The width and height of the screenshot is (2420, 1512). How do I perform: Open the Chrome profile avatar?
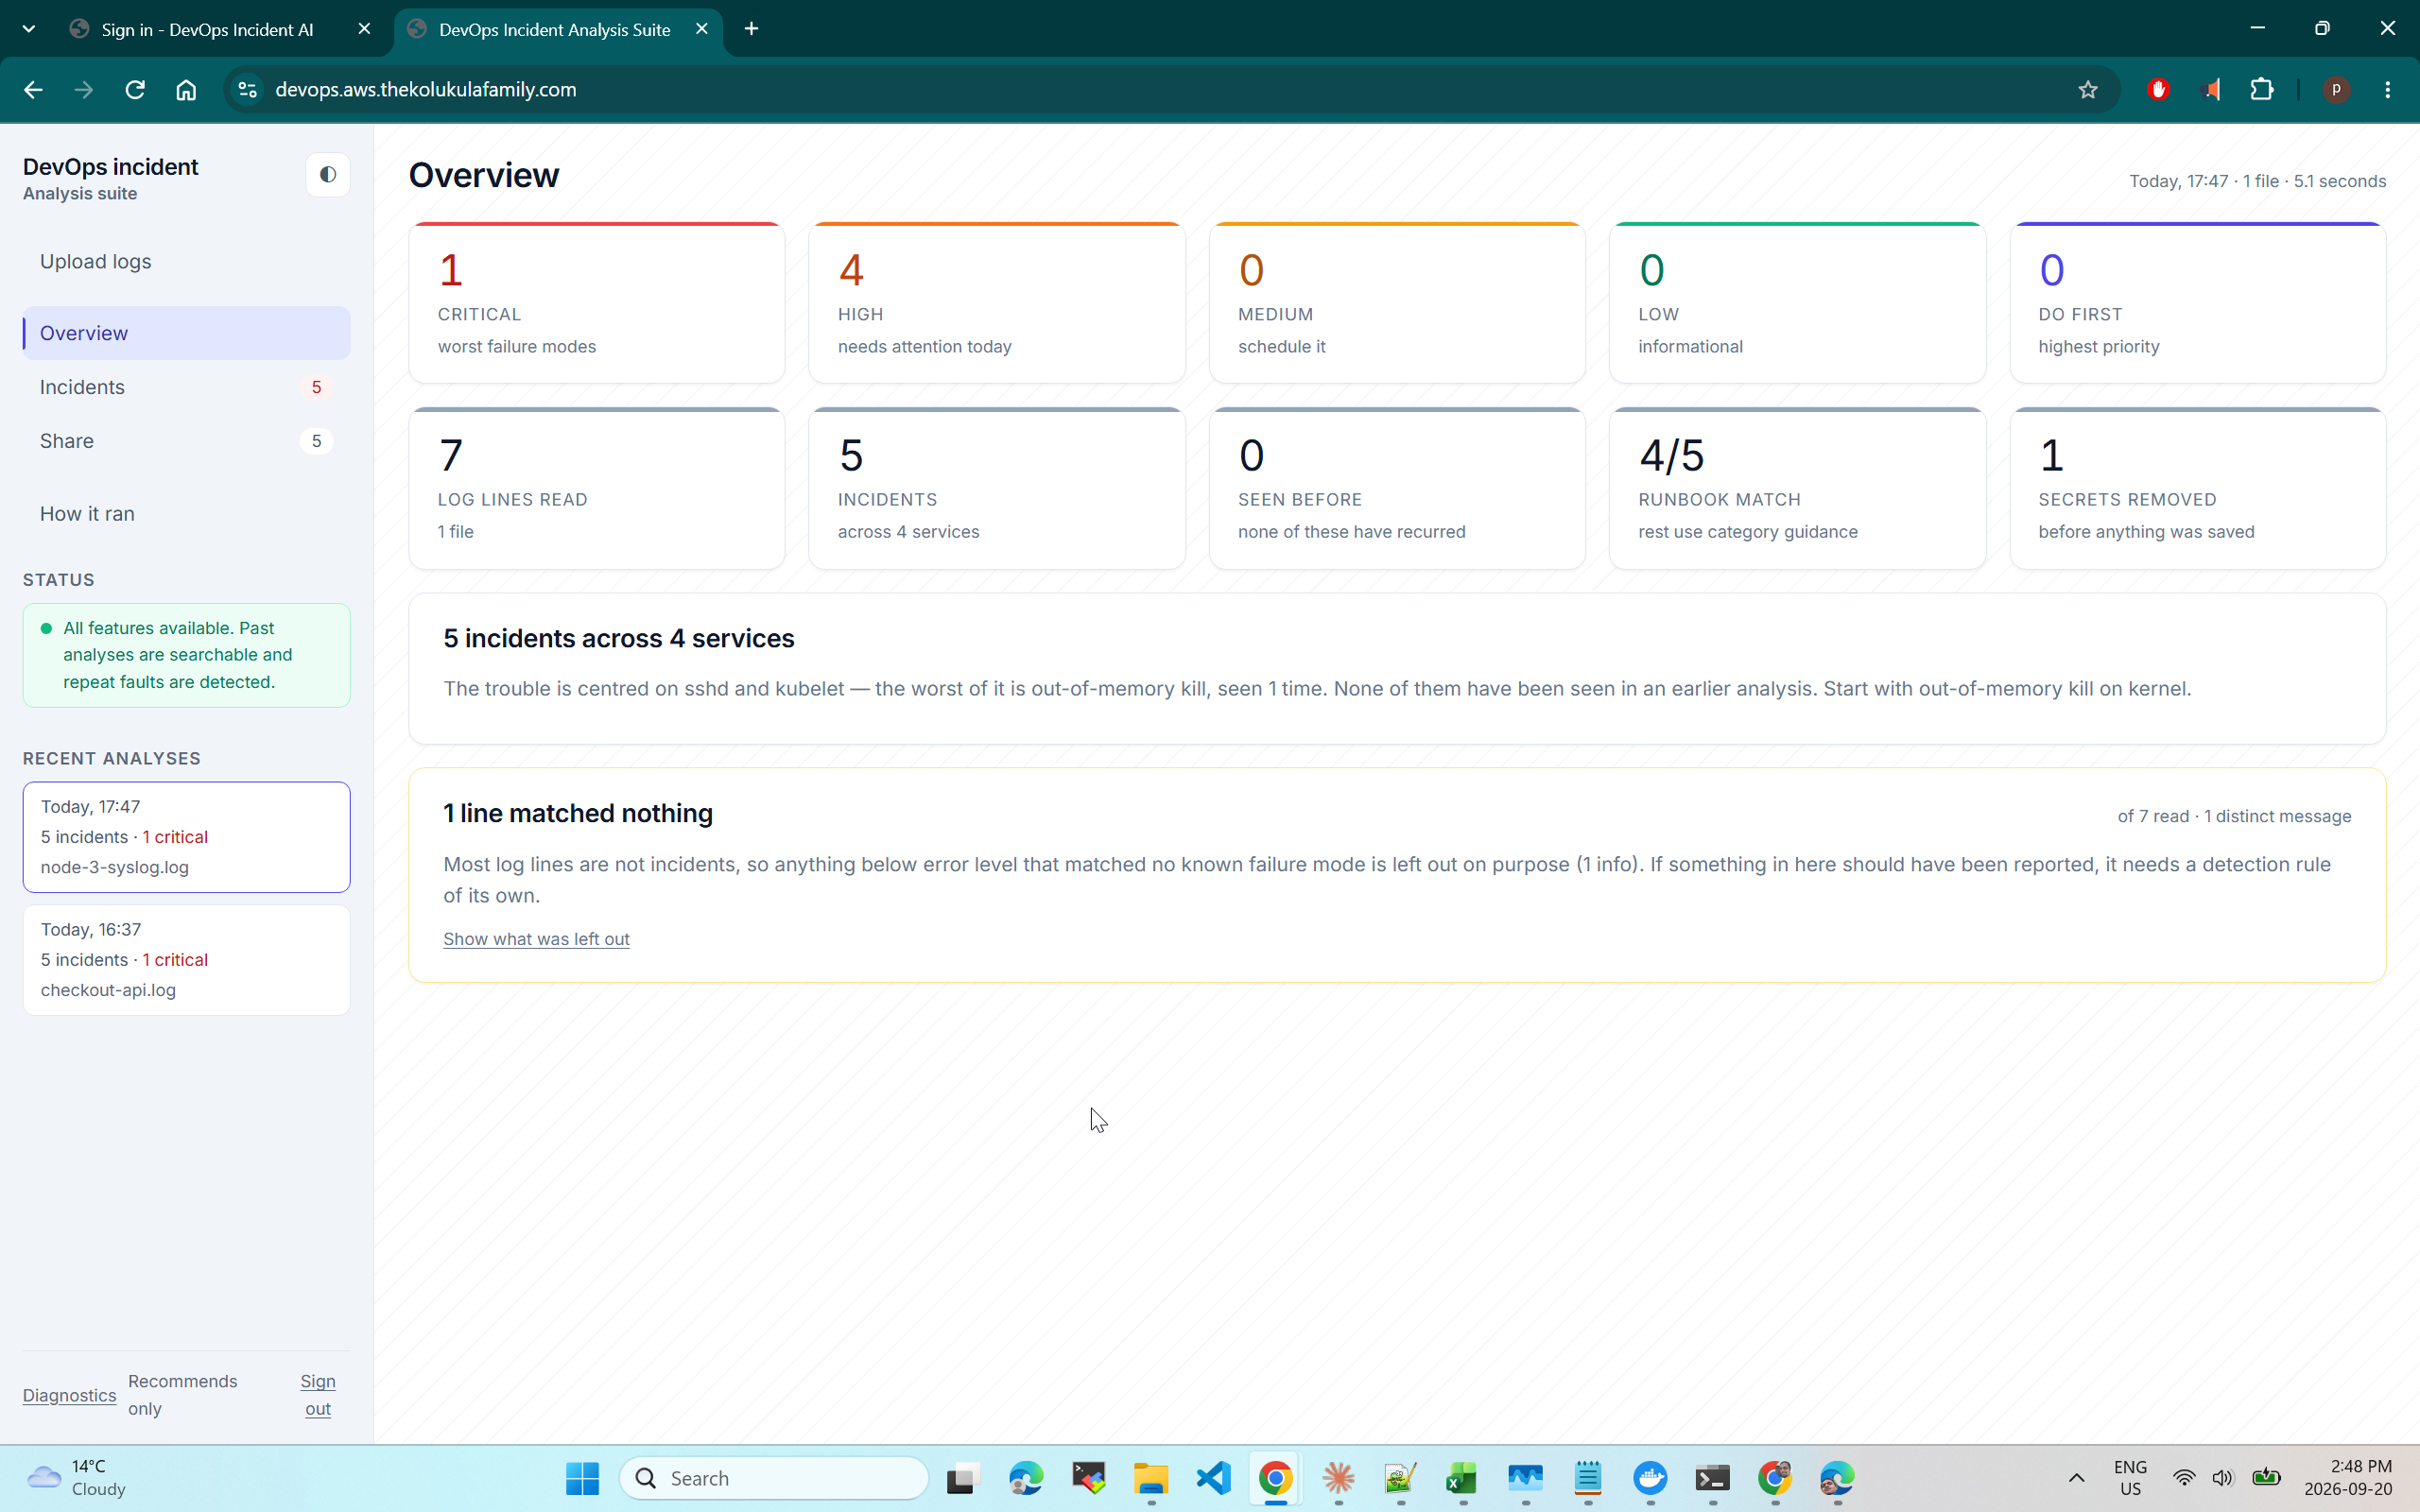tap(2336, 90)
